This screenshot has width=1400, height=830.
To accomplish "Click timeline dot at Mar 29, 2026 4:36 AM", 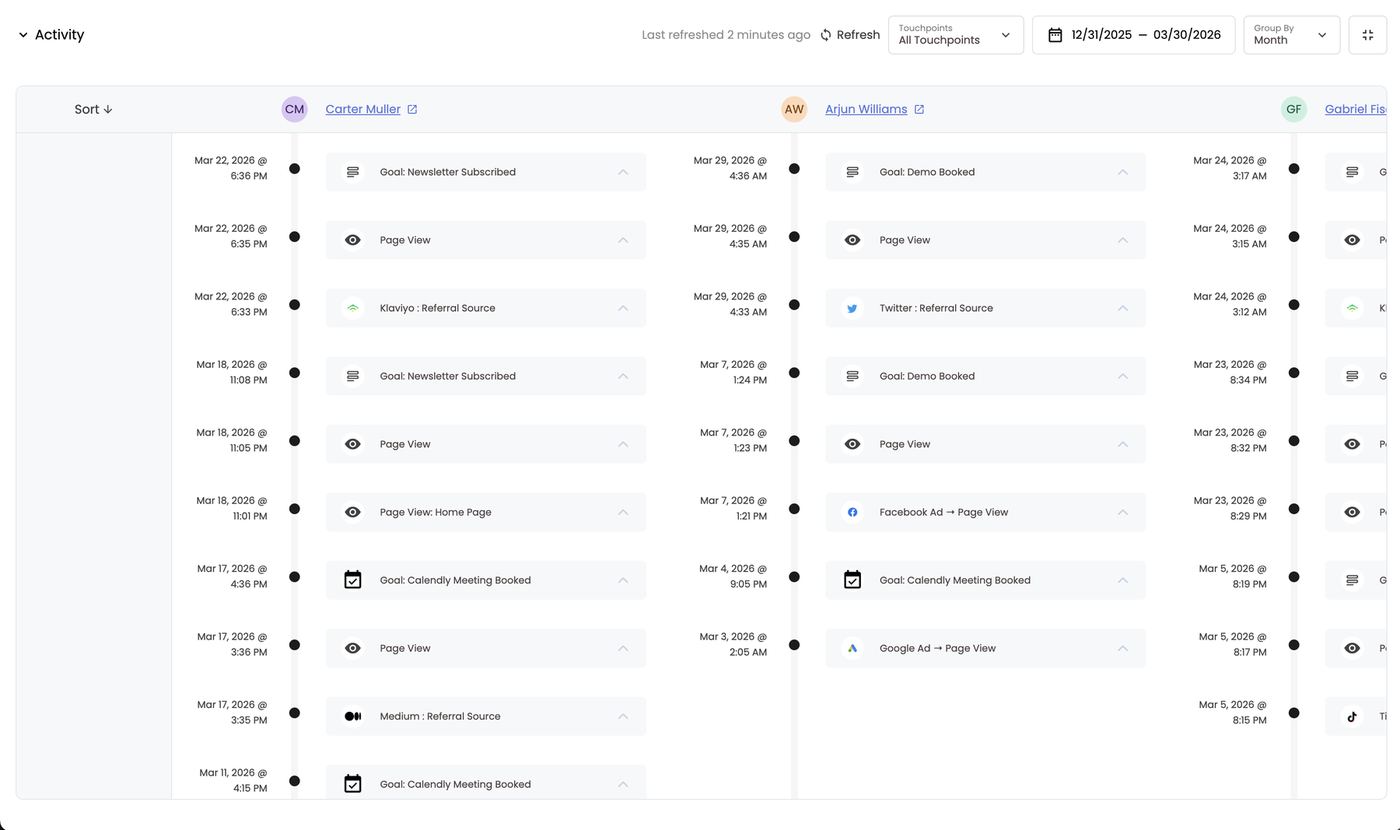I will pos(794,169).
